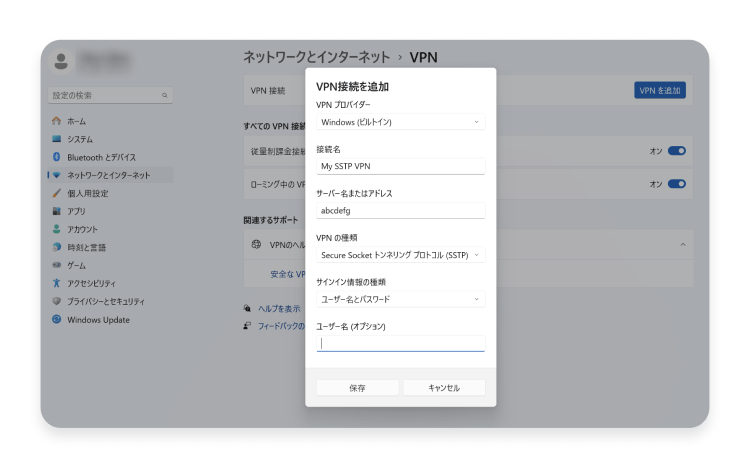Click the network Wi-Fi icon in the sidebar
The height and width of the screenshot is (468, 750).
click(x=56, y=175)
